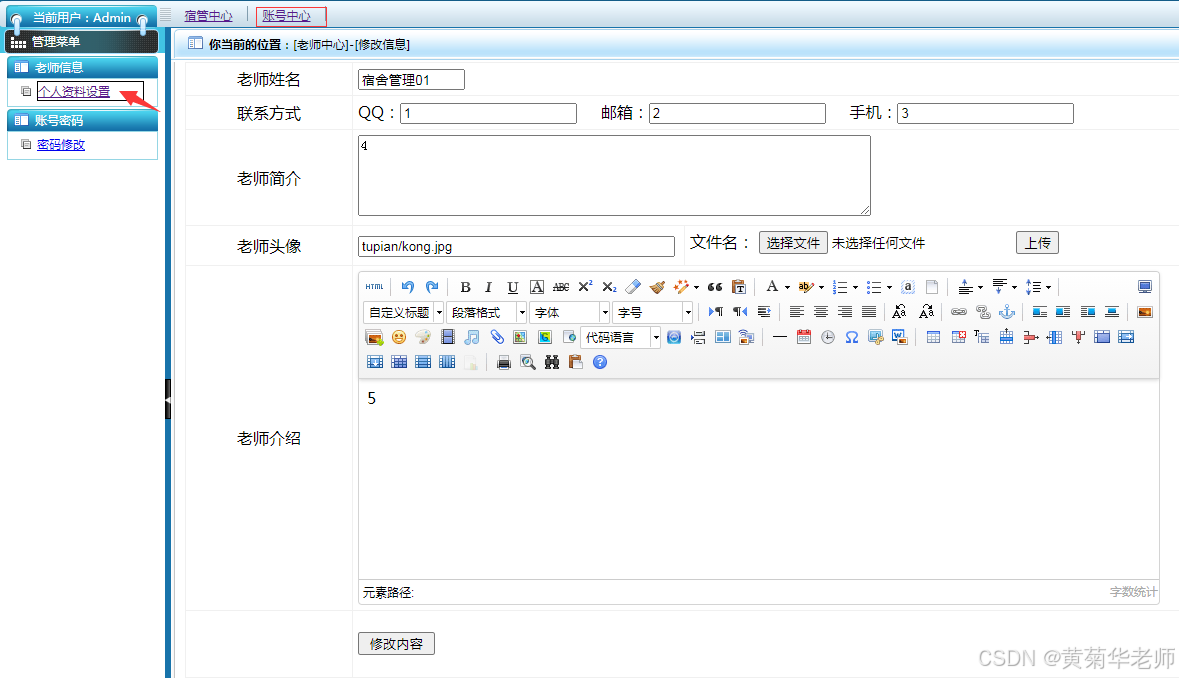Switch to HTML source view
Image resolution: width=1179 pixels, height=678 pixels.
tap(373, 286)
